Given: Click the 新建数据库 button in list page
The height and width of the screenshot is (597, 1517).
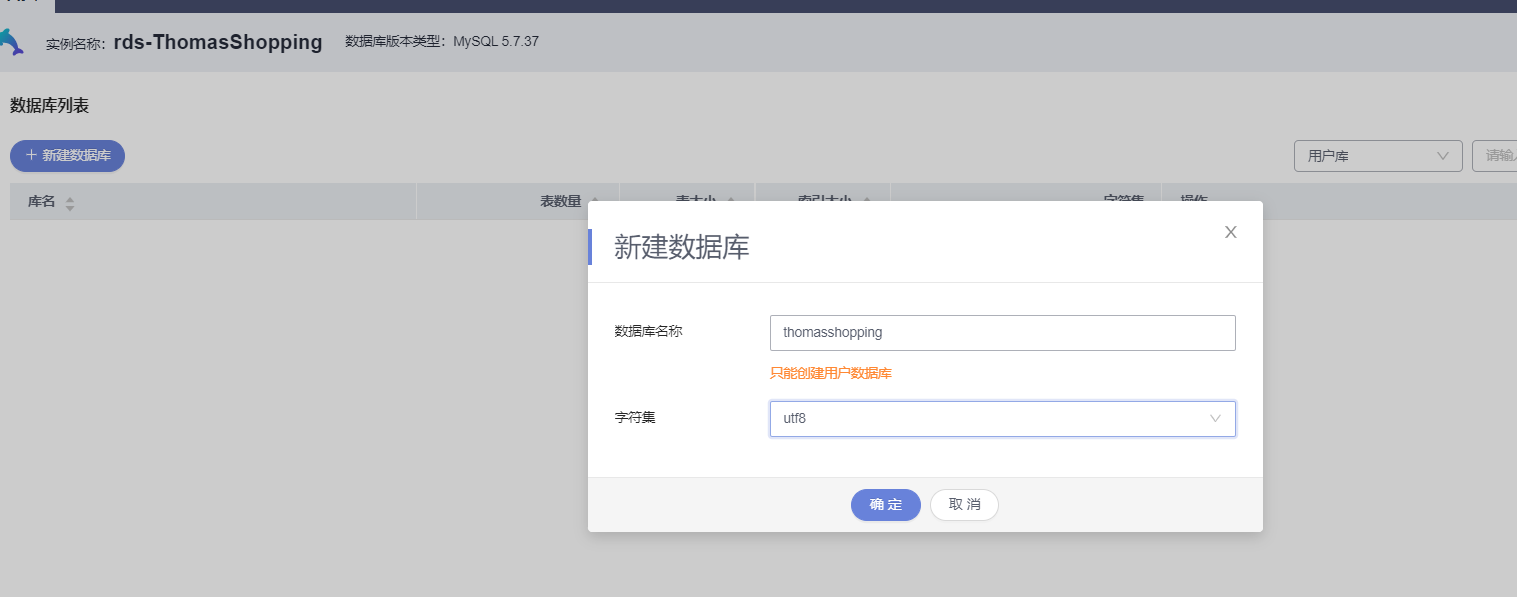Looking at the screenshot, I should [67, 156].
